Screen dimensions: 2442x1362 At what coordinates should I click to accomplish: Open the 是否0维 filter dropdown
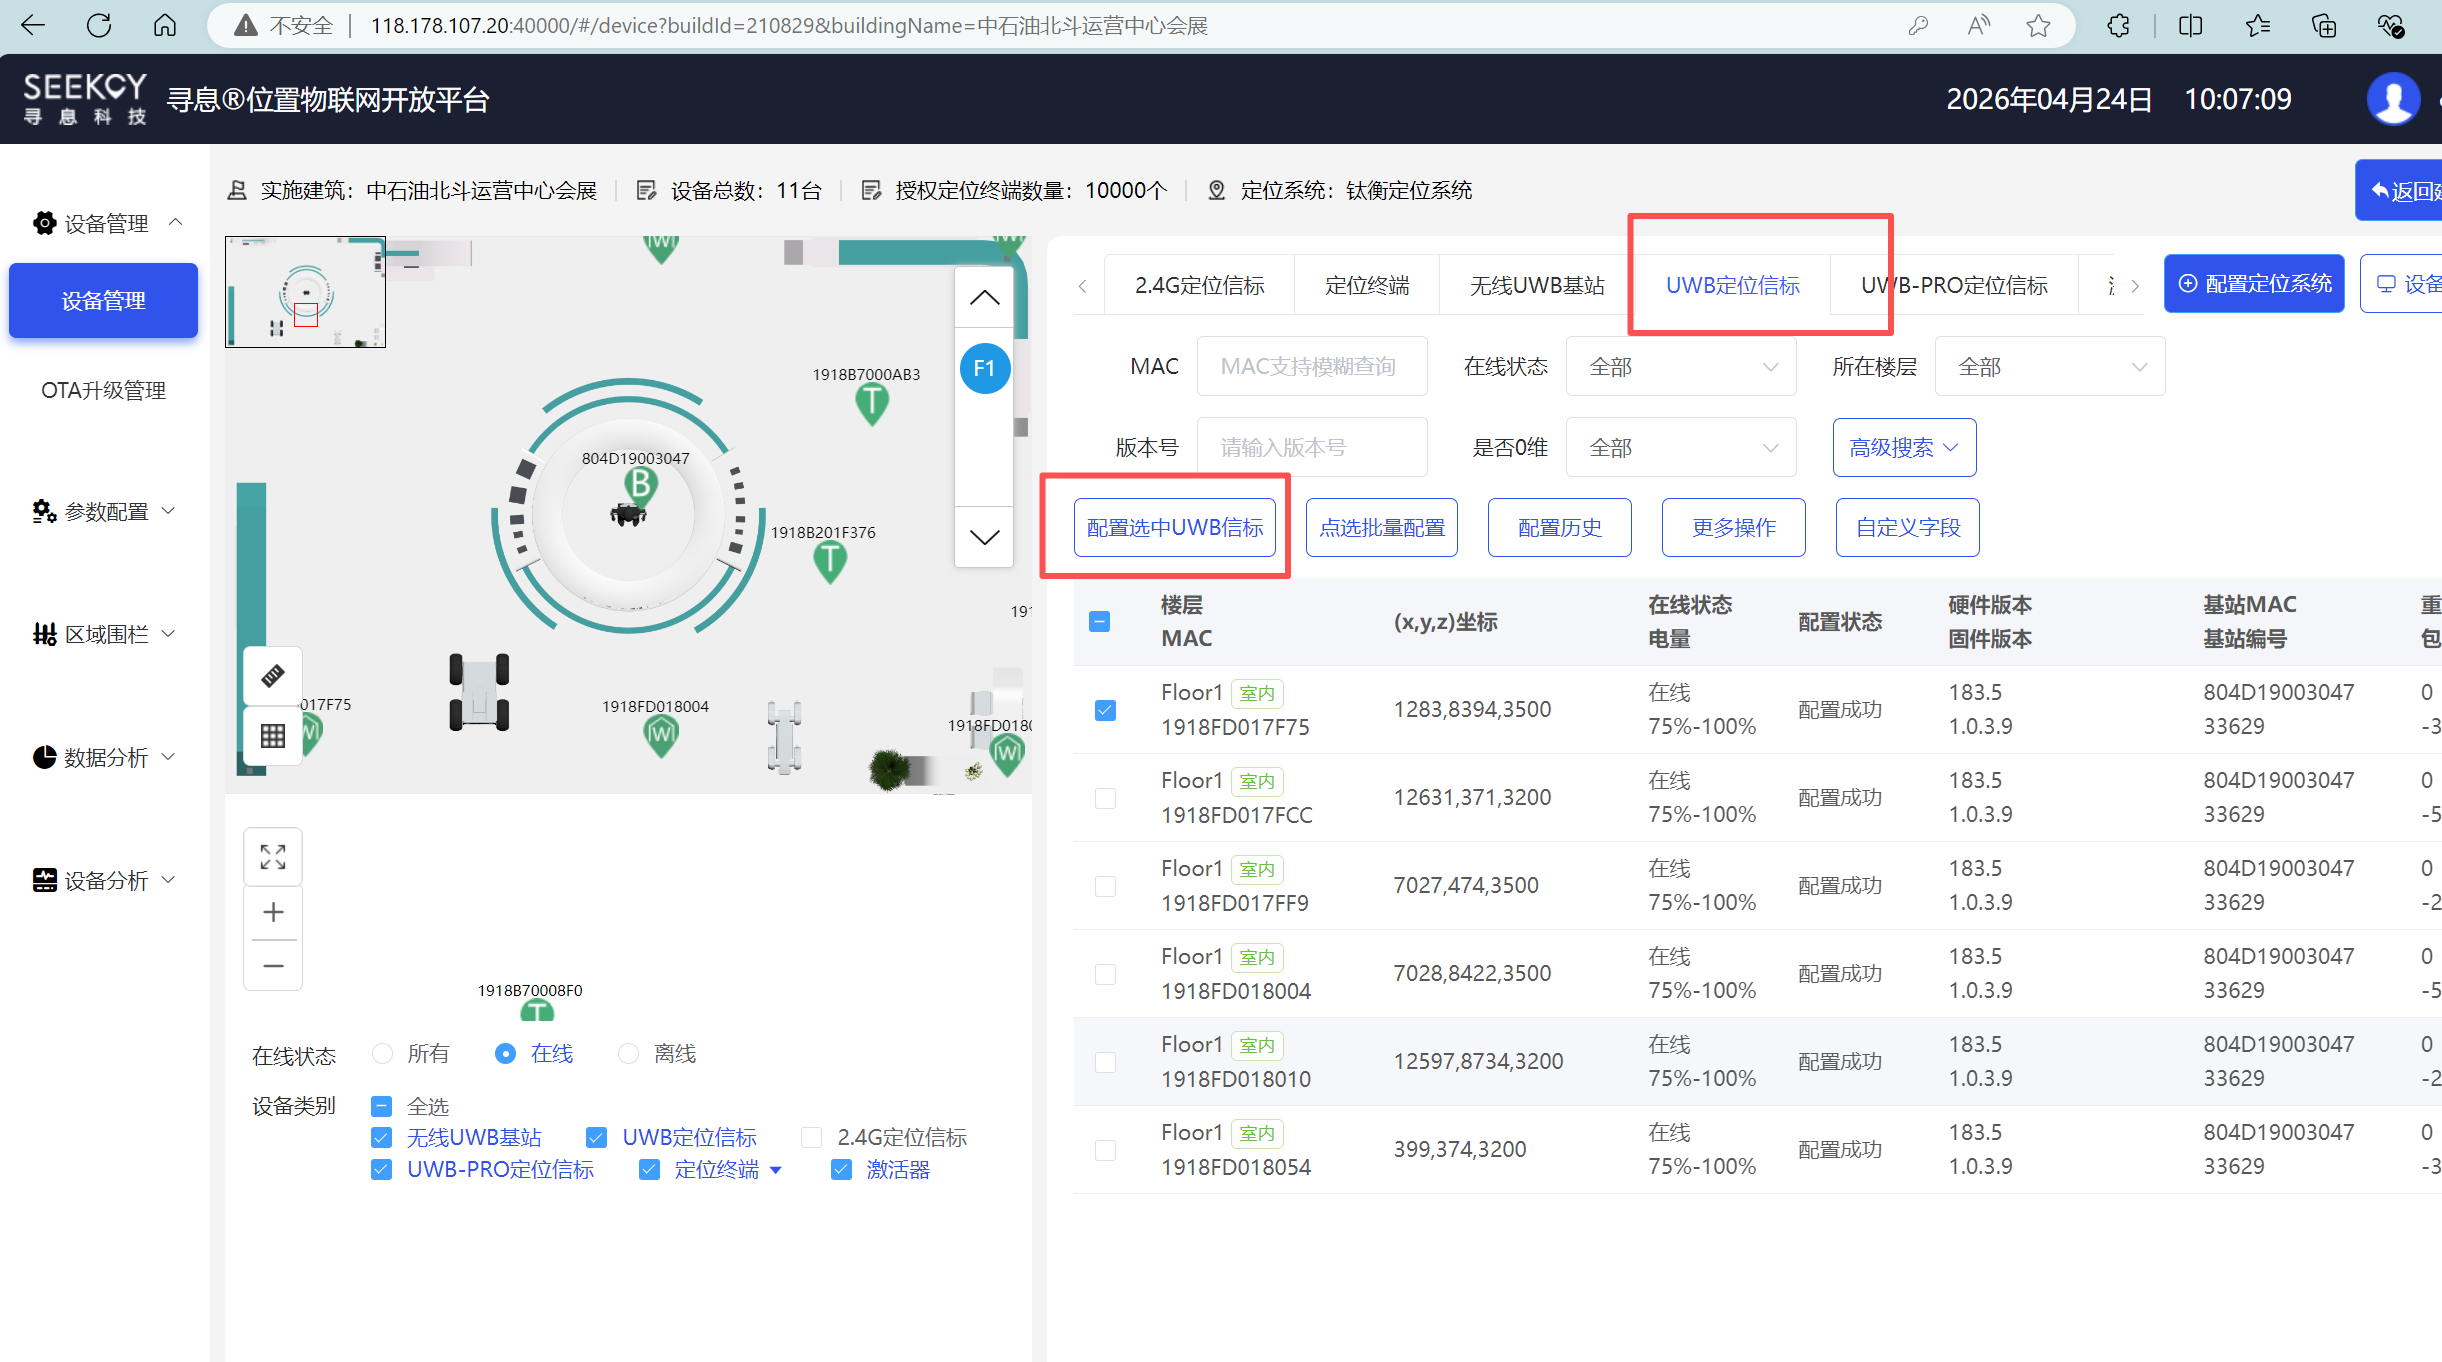pos(1681,448)
